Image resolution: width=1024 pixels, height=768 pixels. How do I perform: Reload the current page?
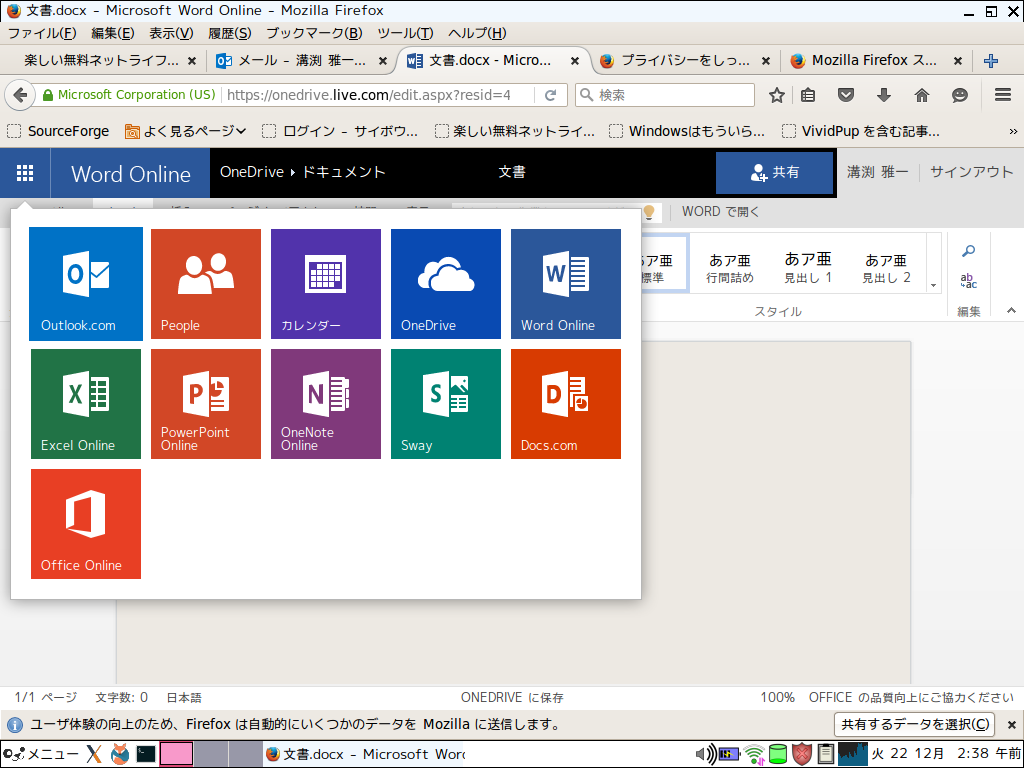click(x=551, y=95)
